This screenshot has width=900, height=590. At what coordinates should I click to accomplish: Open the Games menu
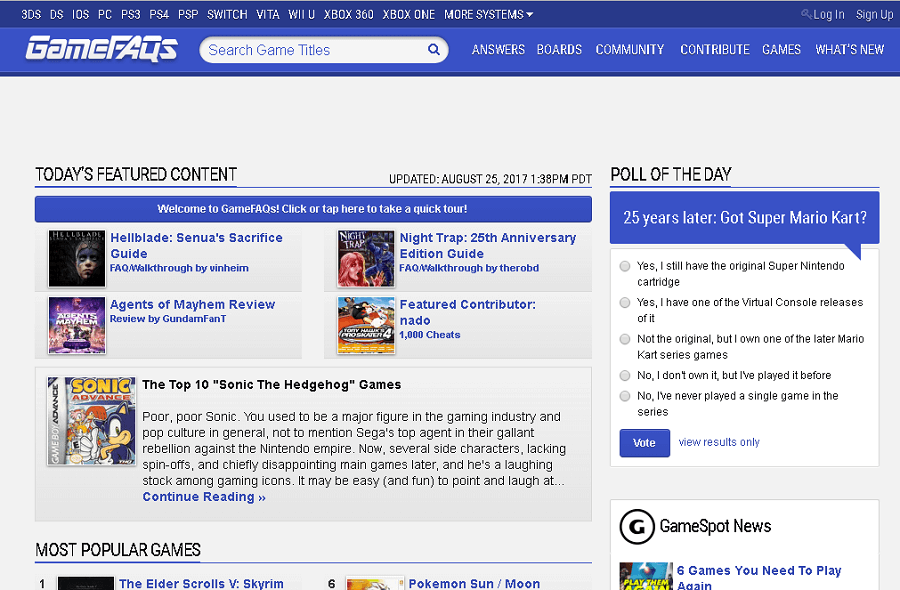pos(781,50)
